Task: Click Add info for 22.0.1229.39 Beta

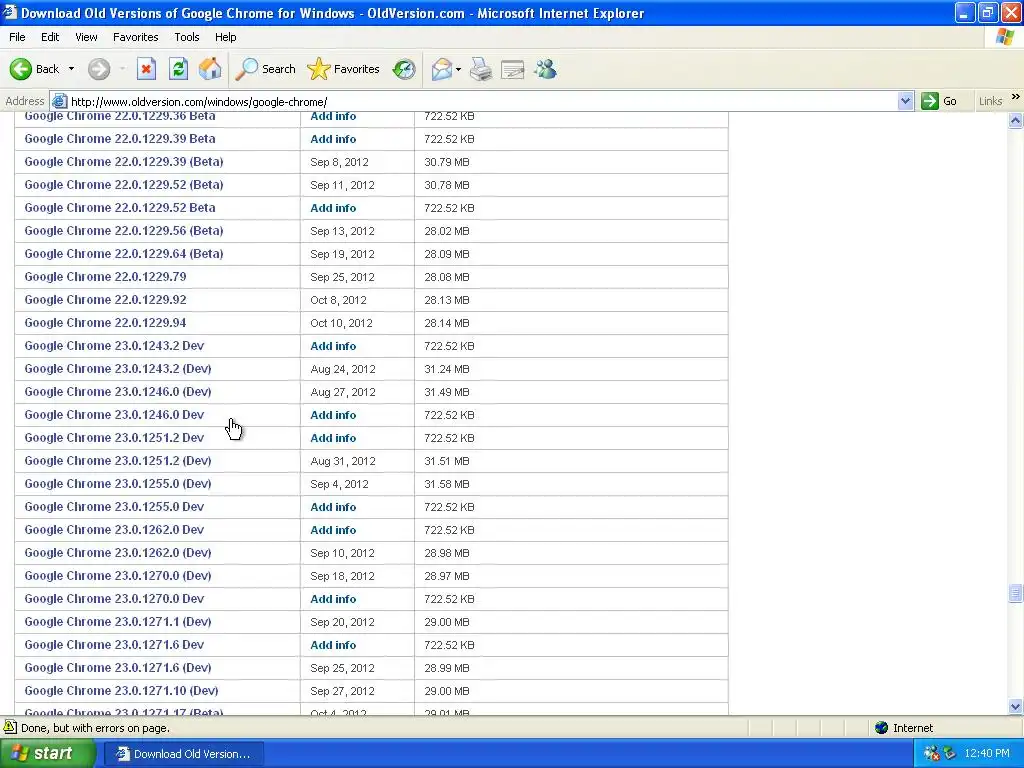Action: 333,139
